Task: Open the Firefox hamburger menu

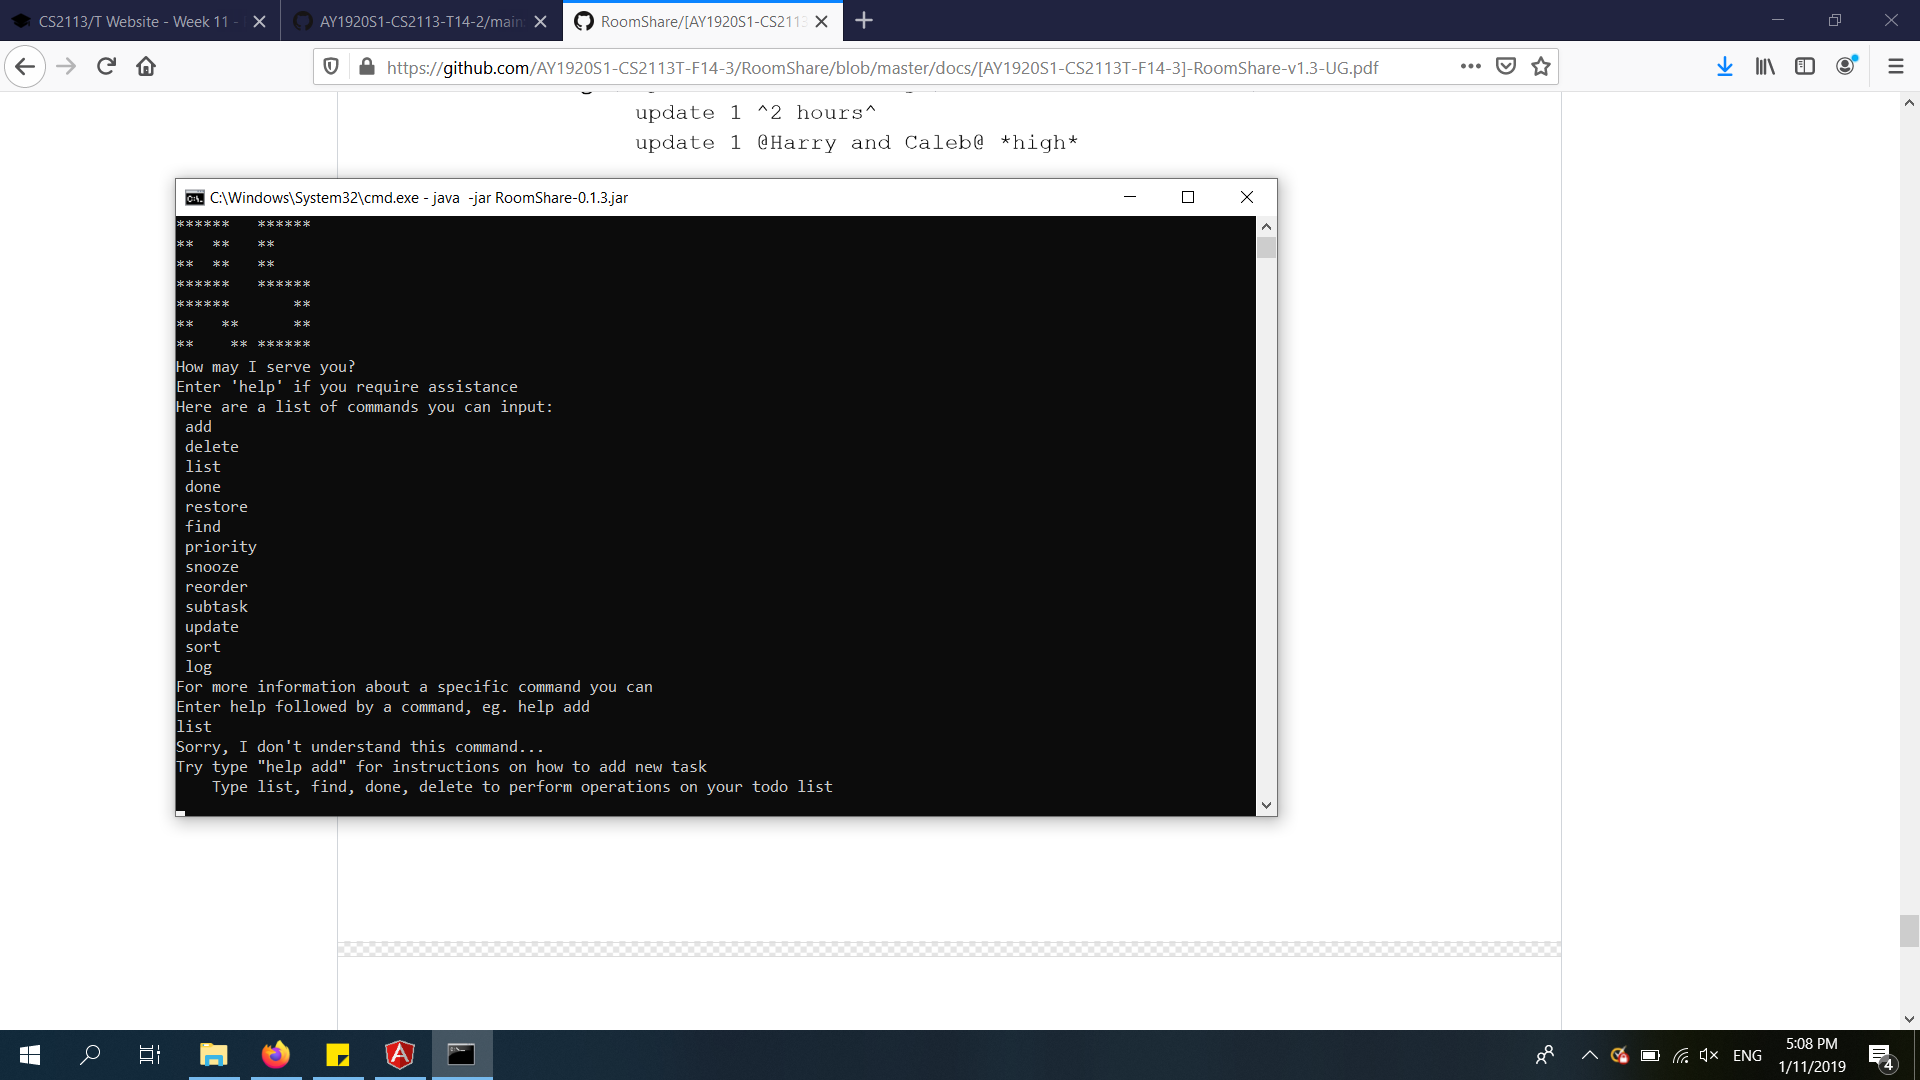Action: click(x=1895, y=67)
